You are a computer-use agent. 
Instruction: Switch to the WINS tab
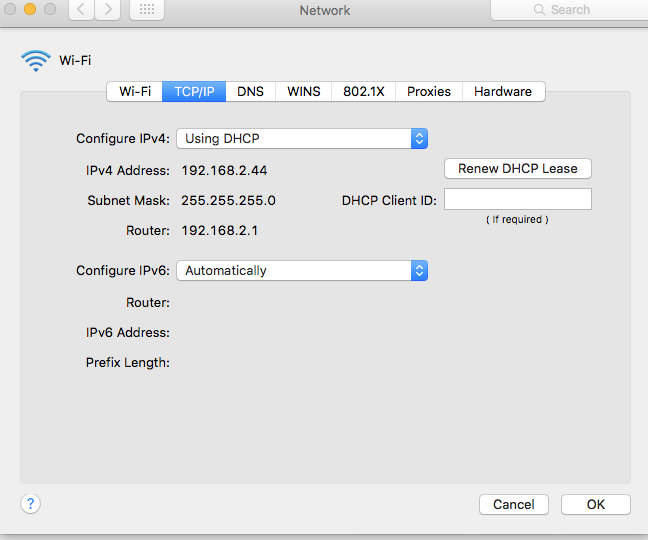click(x=304, y=91)
